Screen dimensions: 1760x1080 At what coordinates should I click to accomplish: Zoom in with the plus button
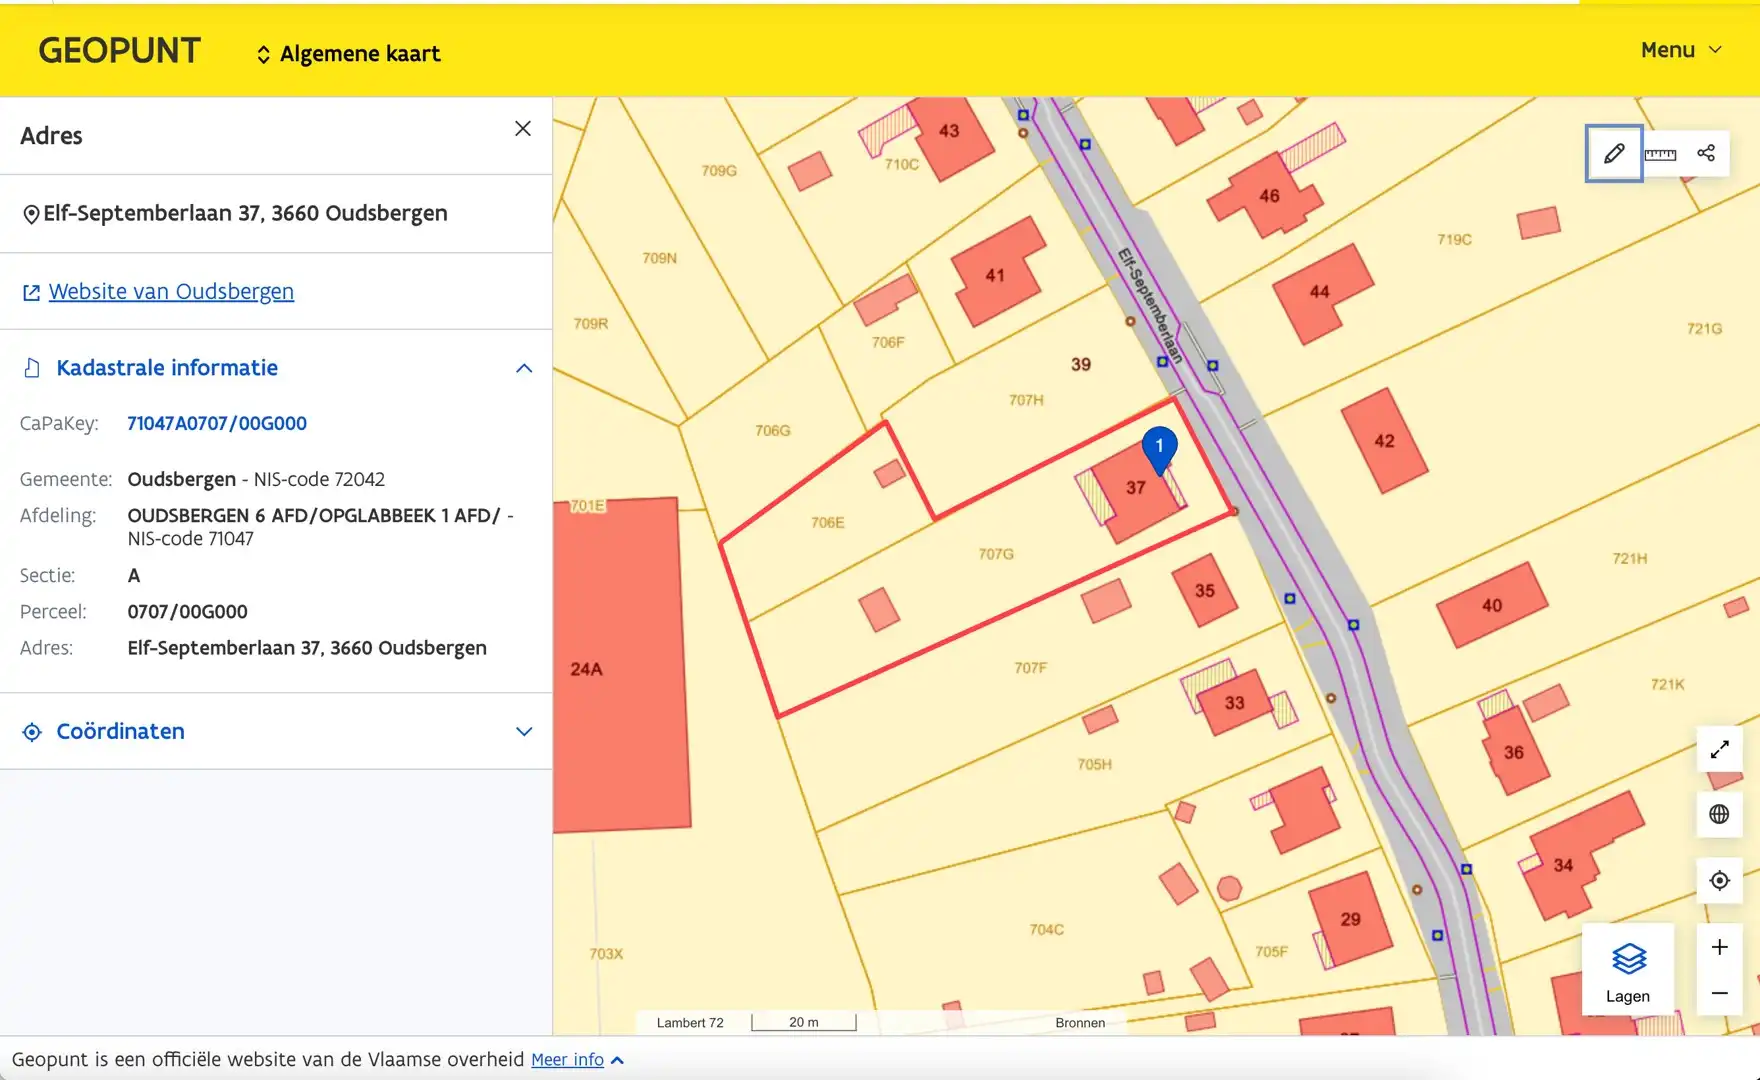[x=1719, y=947]
